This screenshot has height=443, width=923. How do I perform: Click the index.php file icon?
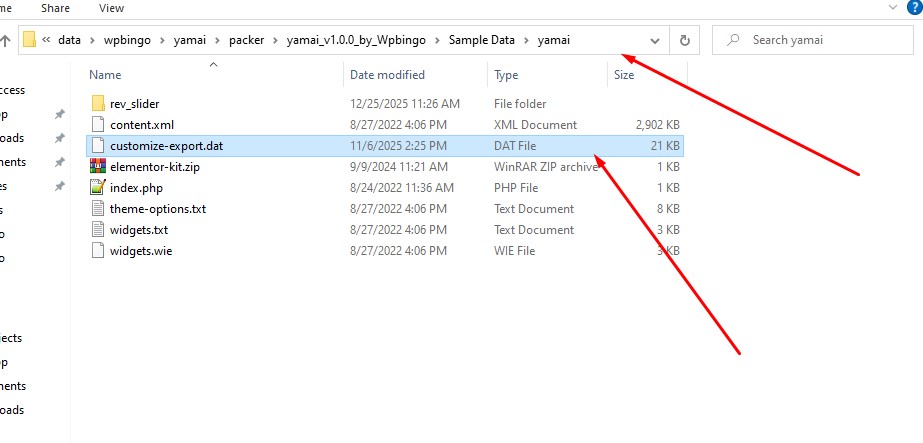(x=98, y=188)
